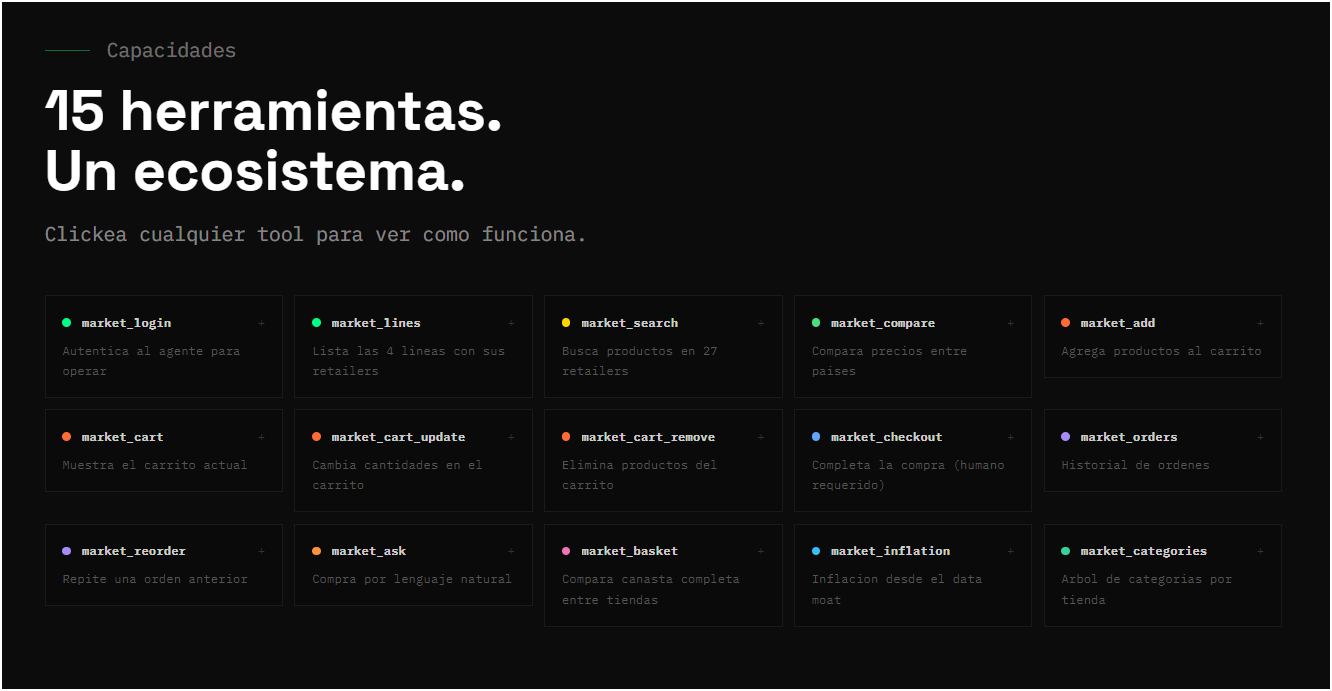Screen dimensions: 1332x691
Task: Expand the market_categories card plus sign
Action: 1260,551
